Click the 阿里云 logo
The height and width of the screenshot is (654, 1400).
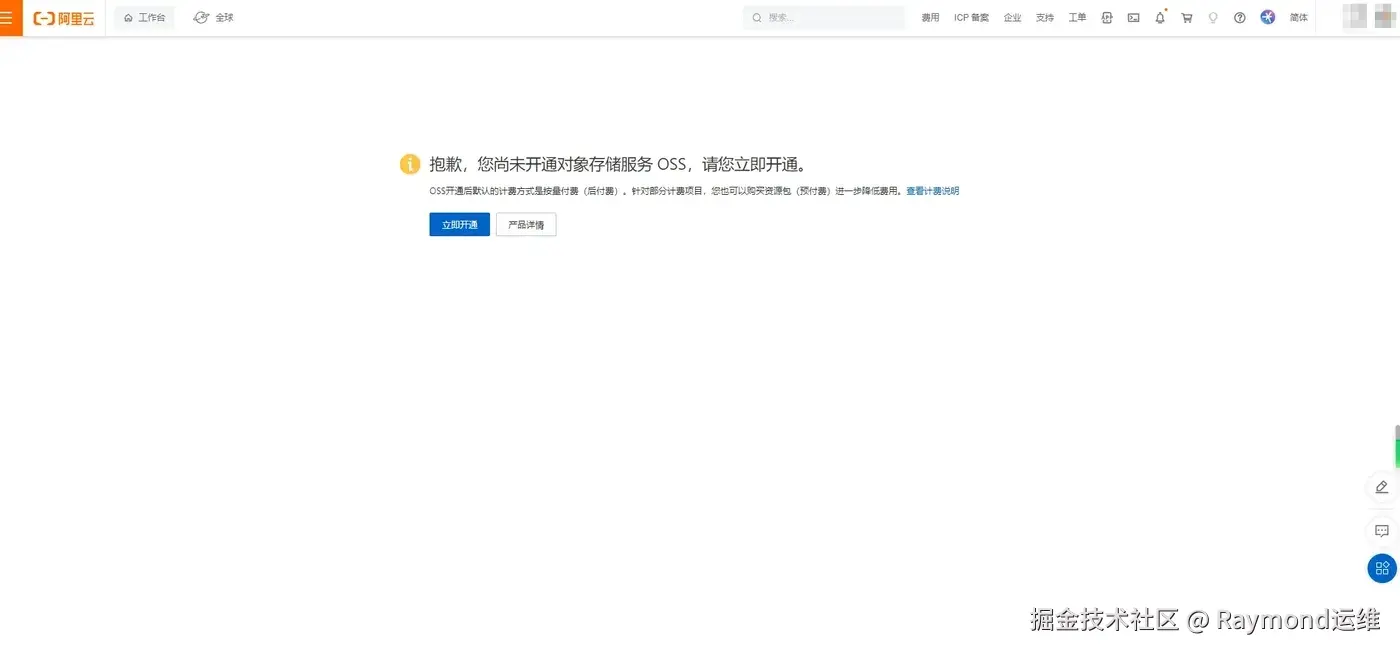click(x=64, y=18)
